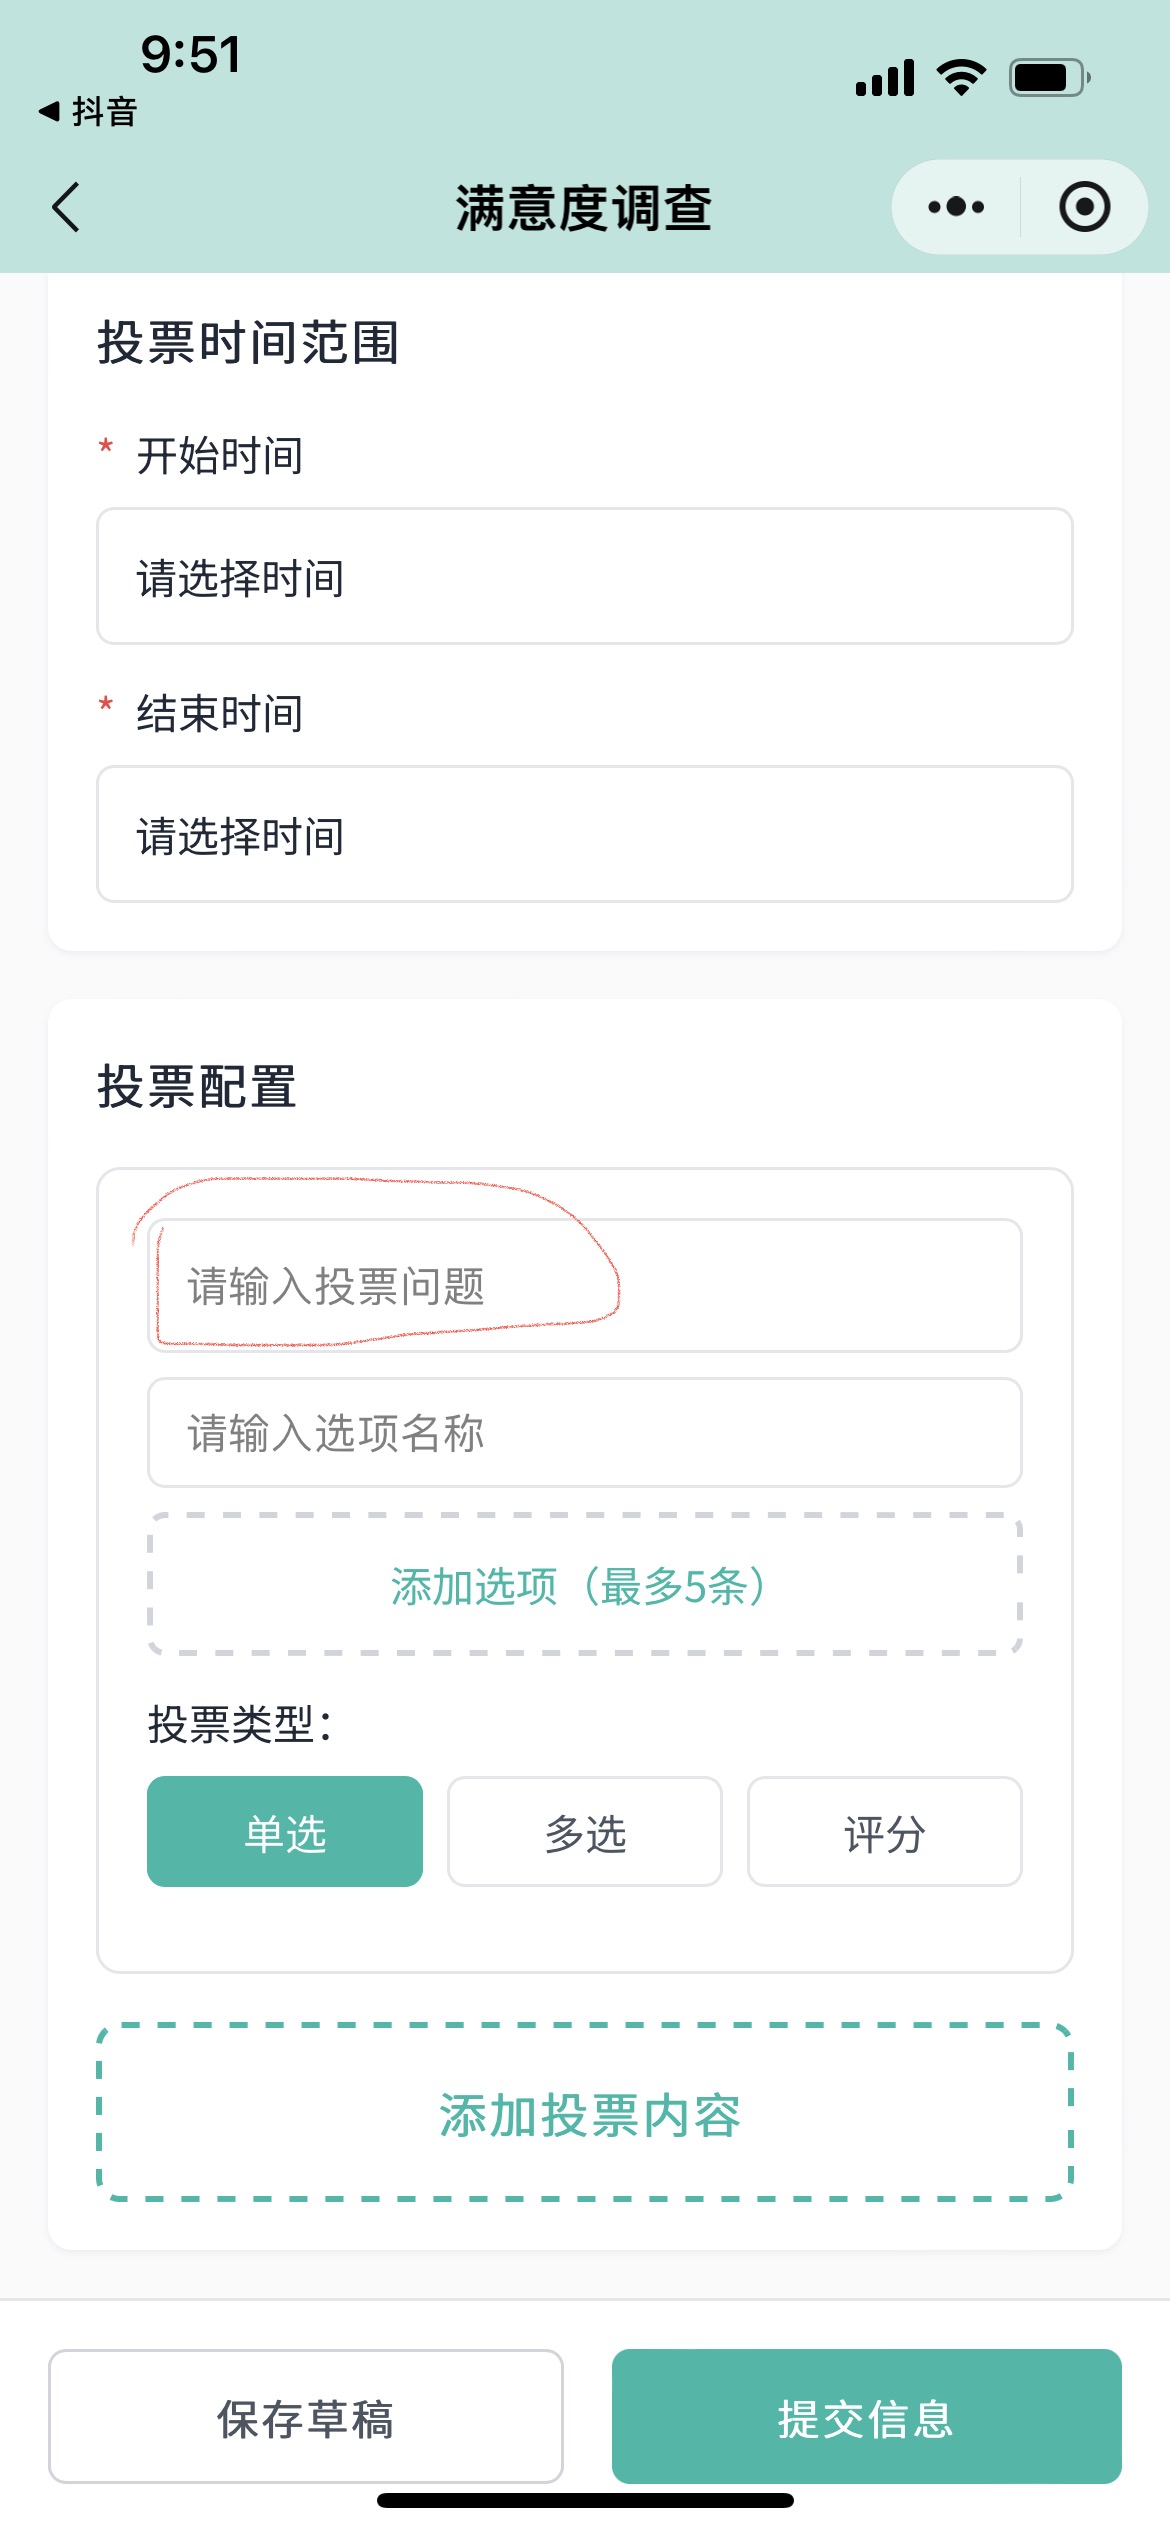The width and height of the screenshot is (1170, 2532).
Task: Tap the 9:51 status bar clock
Action: click(190, 54)
